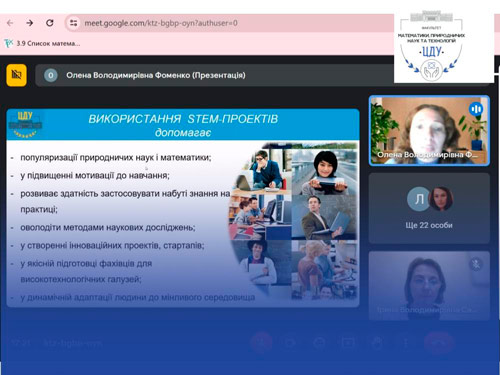This screenshot has width=500, height=375.
Task: Select the Ірина Володимирівна video tile
Action: 429,286
